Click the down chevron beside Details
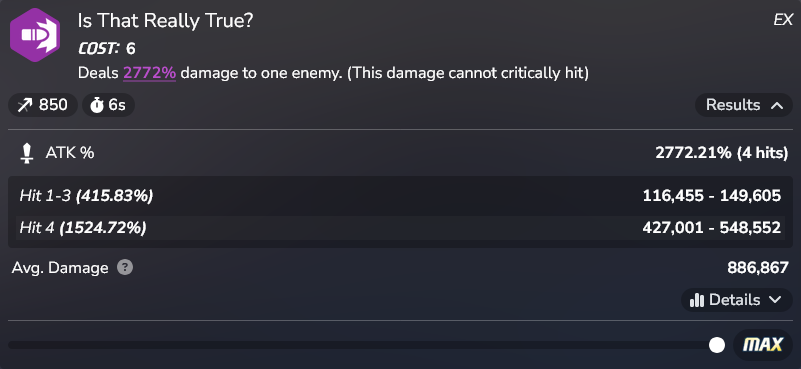Screen dimensions: 801x369 pyautogui.click(x=774, y=299)
